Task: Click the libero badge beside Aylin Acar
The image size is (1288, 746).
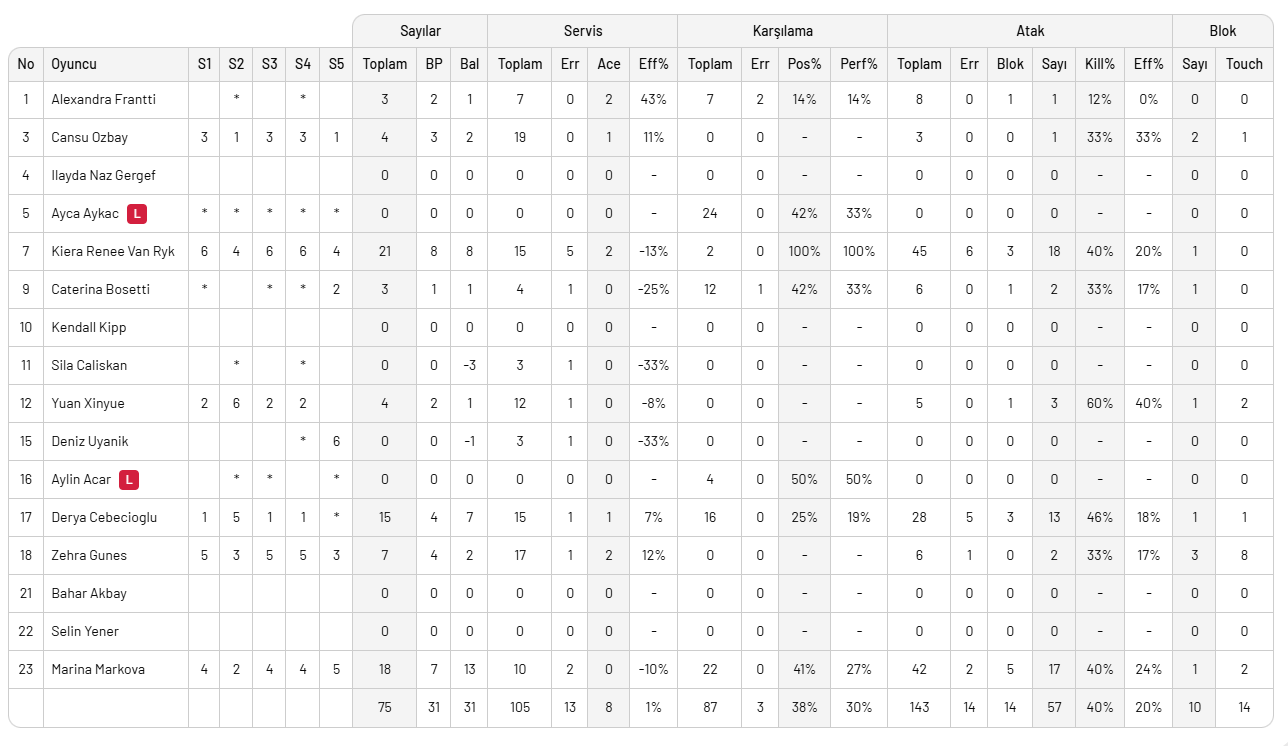Action: 128,479
